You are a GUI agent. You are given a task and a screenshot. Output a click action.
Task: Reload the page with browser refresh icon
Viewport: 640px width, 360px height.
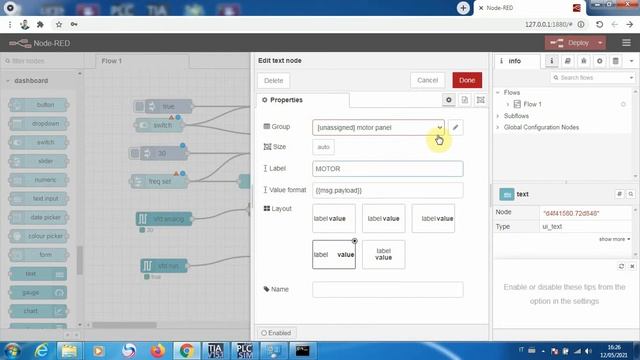(x=599, y=24)
